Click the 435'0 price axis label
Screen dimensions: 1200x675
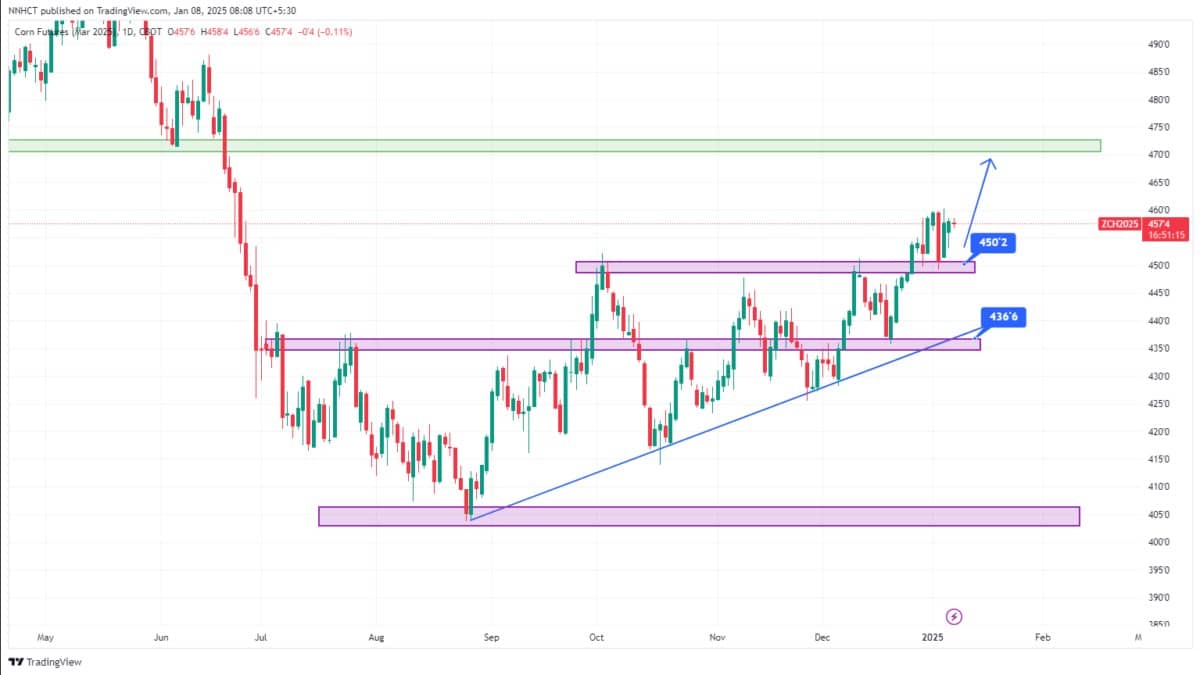(x=1160, y=349)
